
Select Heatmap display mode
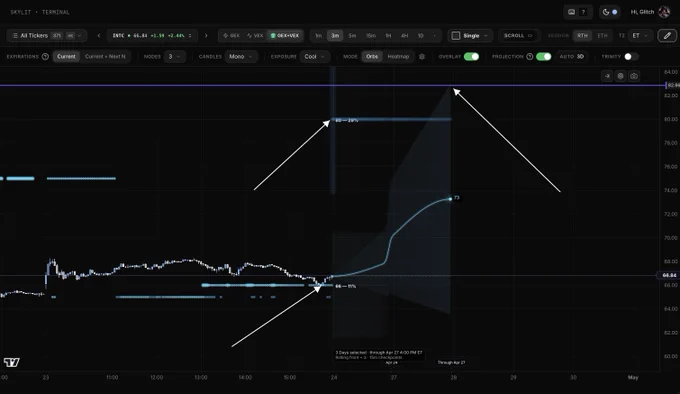[398, 57]
